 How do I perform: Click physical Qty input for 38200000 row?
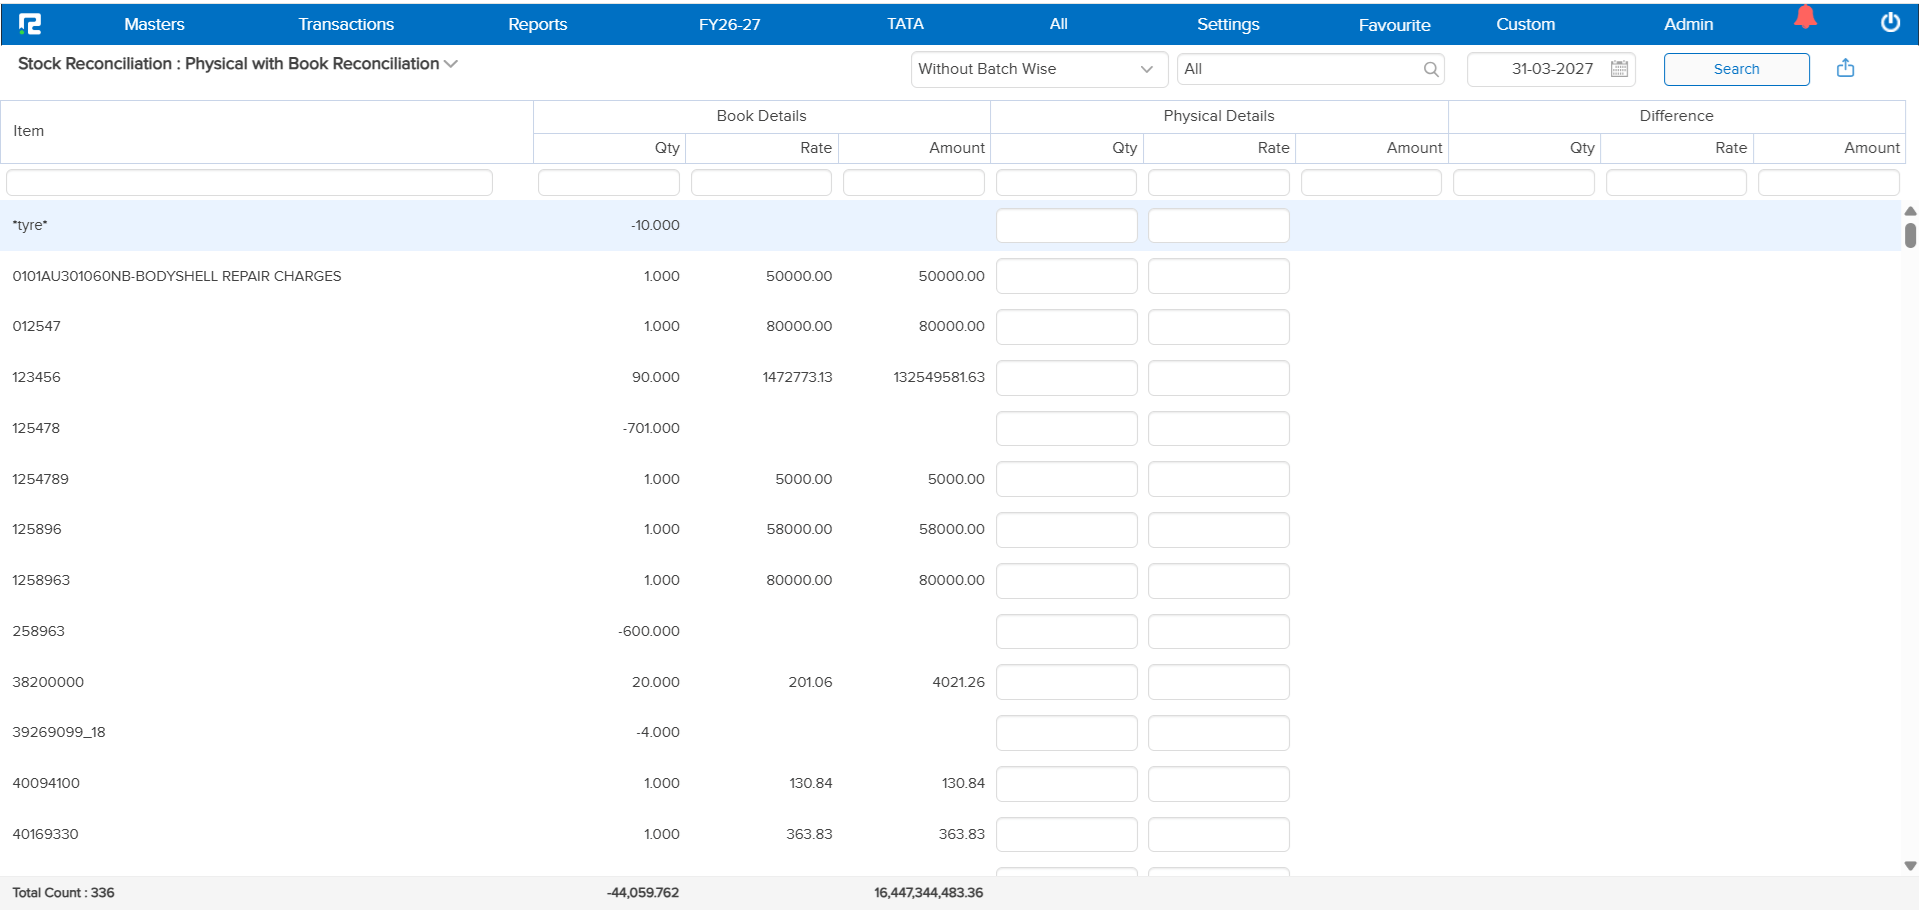(x=1066, y=682)
